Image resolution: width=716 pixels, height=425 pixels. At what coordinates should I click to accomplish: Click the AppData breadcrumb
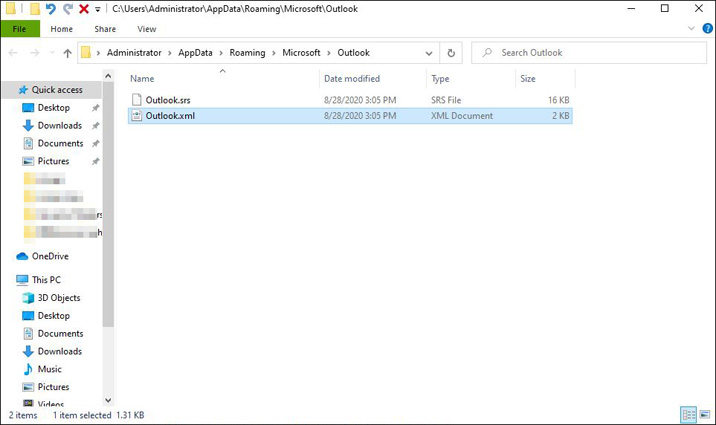click(x=195, y=52)
